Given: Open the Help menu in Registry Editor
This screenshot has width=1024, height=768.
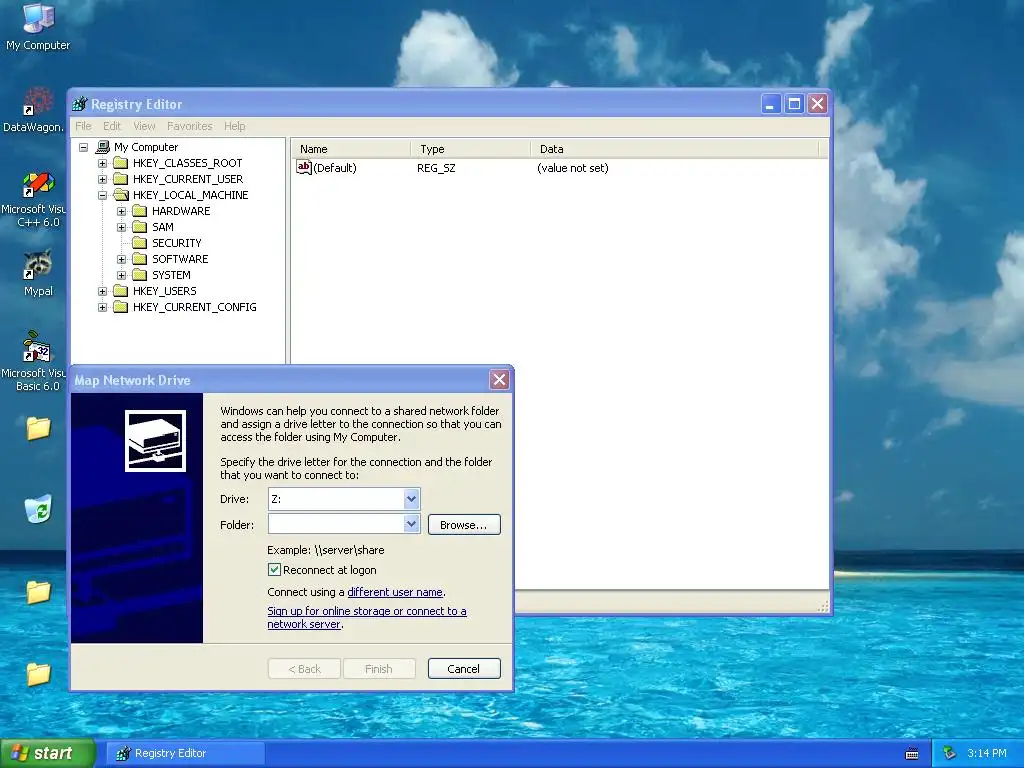Looking at the screenshot, I should click(x=234, y=126).
